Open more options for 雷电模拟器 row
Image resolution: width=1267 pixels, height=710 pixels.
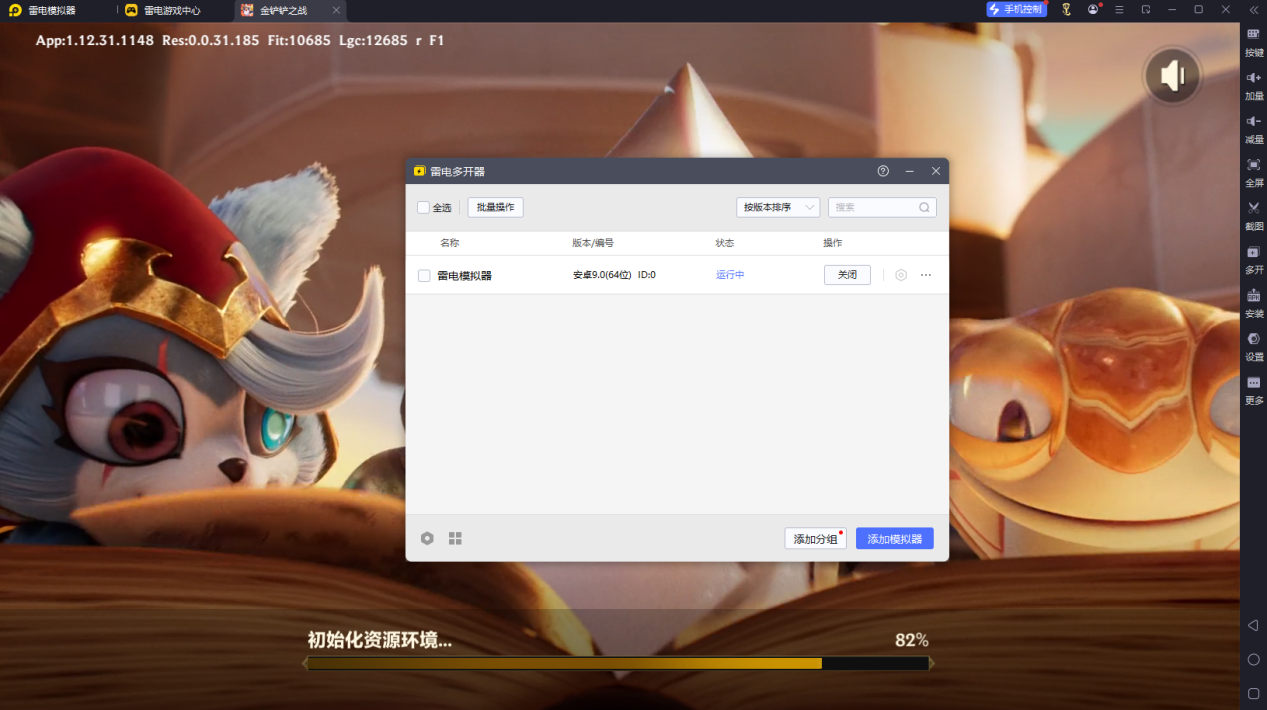[926, 275]
